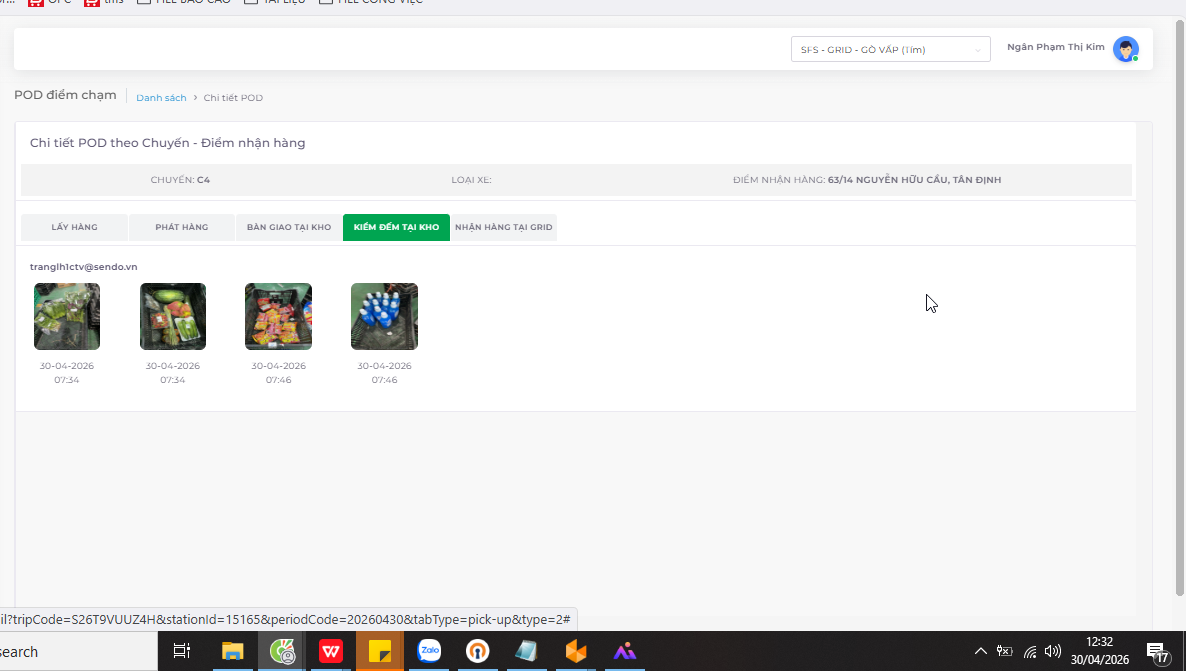The width and height of the screenshot is (1186, 671).
Task: Open first photo of bagged vegetables at 07:34
Action: coord(67,316)
